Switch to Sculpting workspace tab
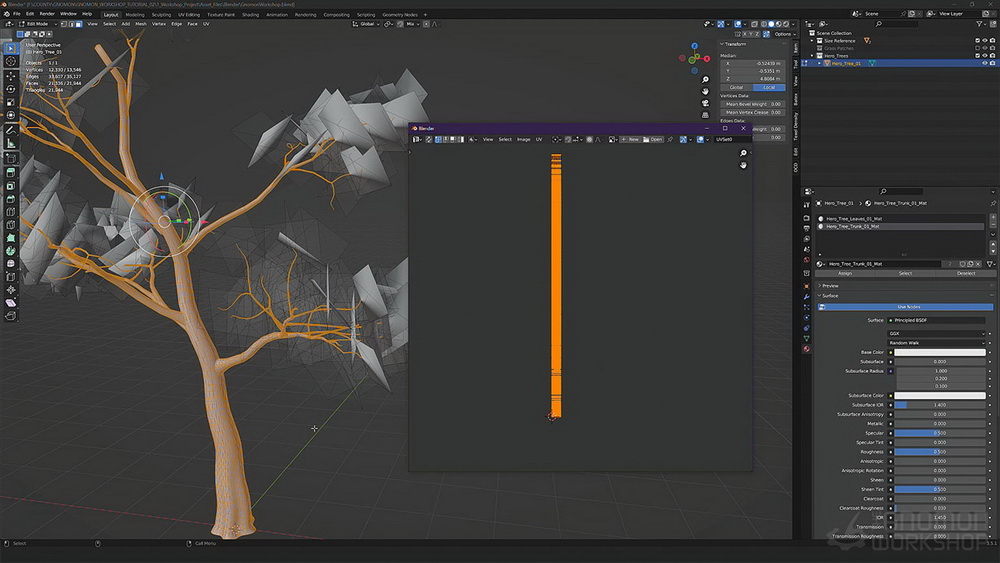The width and height of the screenshot is (1000, 563). pos(161,15)
